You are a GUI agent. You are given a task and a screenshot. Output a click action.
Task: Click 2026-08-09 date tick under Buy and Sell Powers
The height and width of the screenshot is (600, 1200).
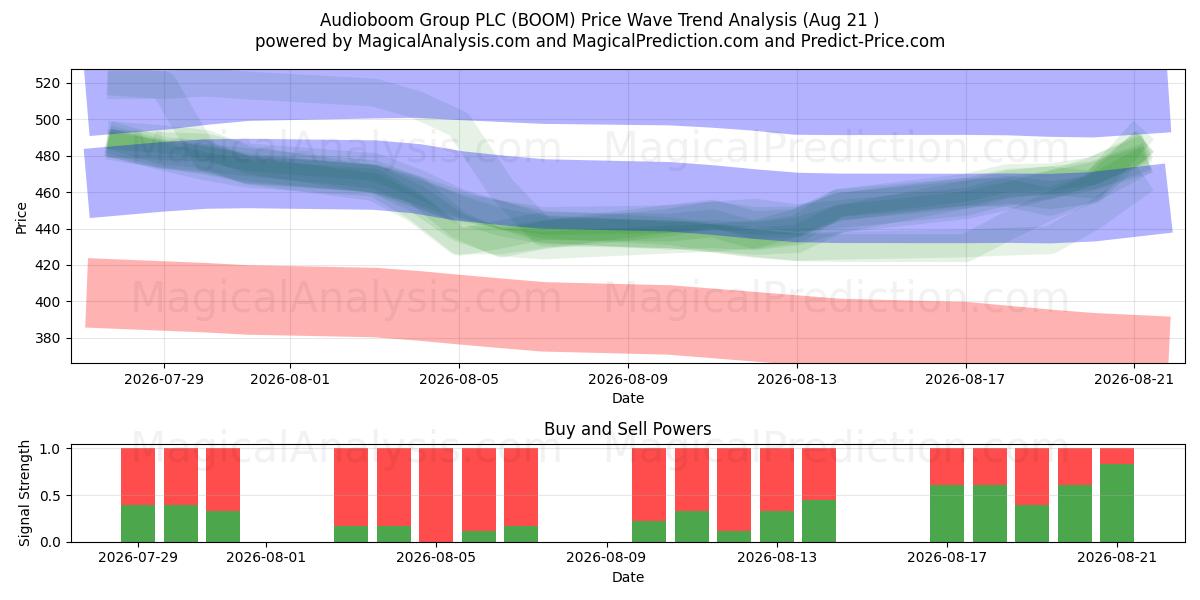pyautogui.click(x=607, y=558)
